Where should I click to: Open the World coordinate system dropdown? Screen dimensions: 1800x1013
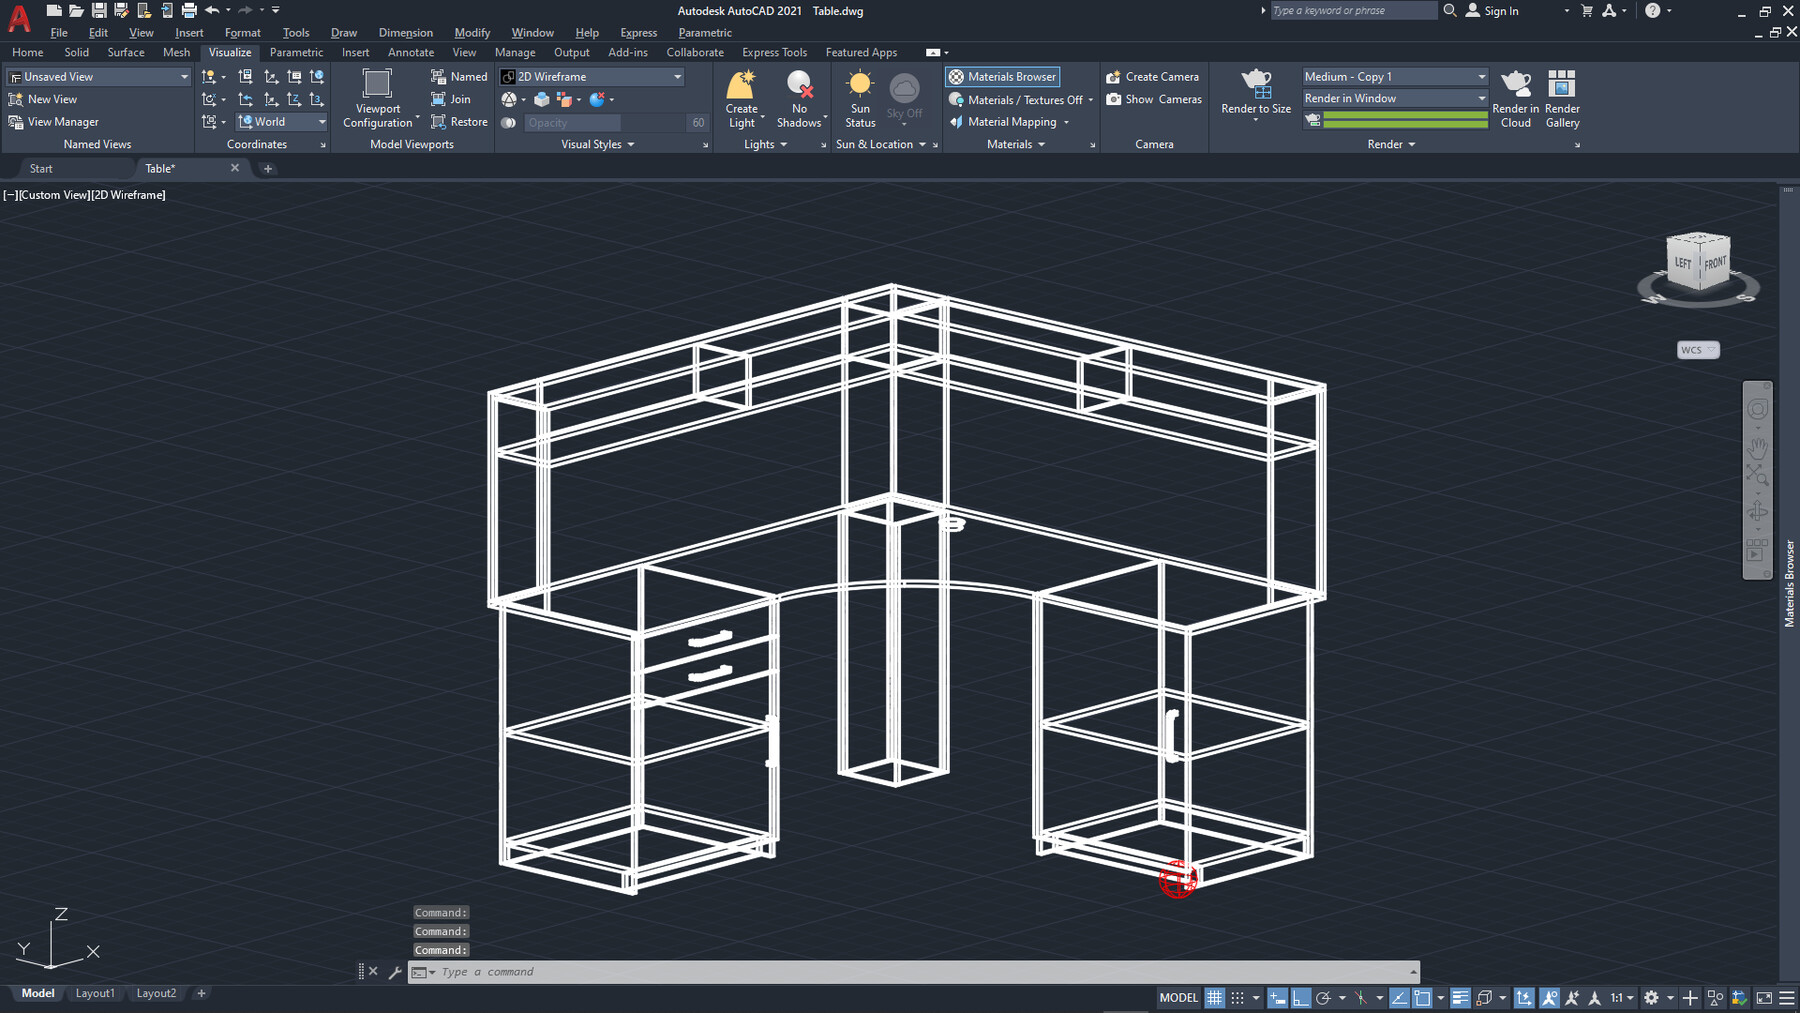(319, 121)
